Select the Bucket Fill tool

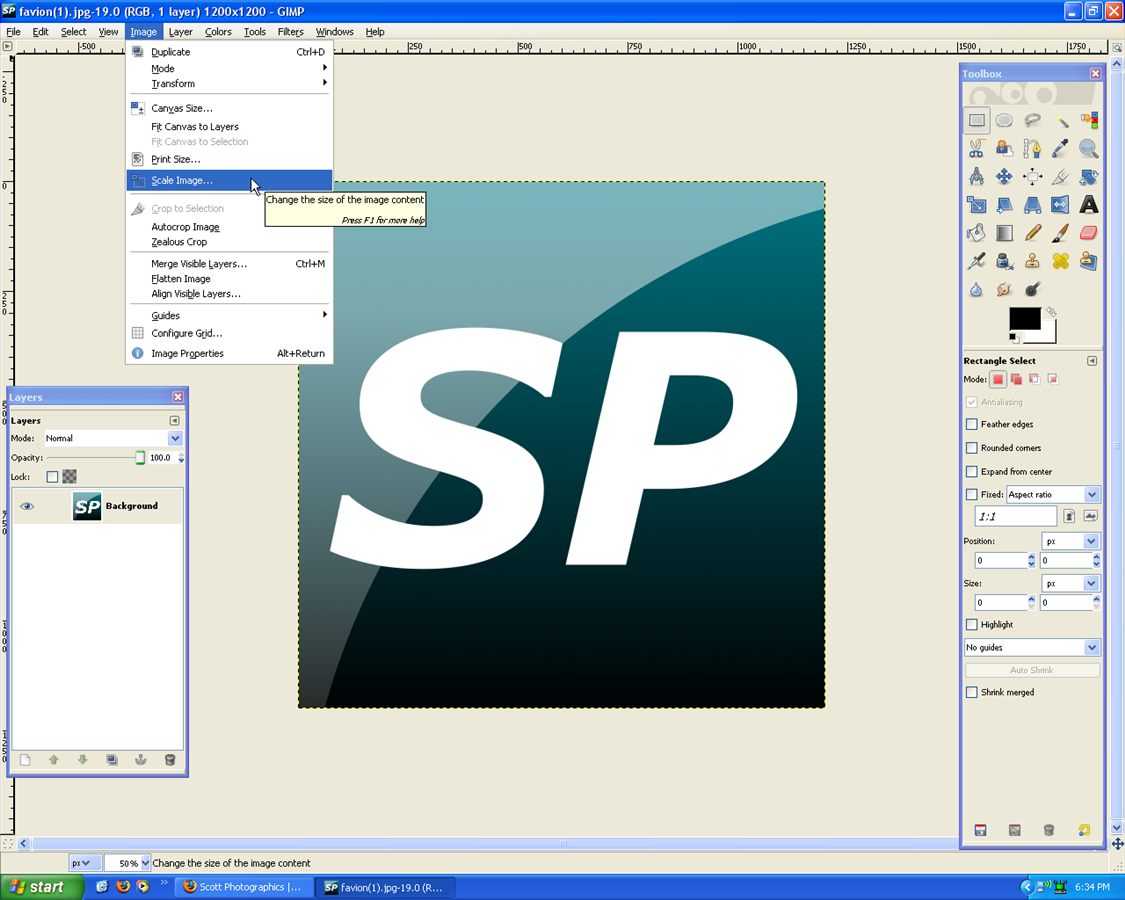coord(976,233)
